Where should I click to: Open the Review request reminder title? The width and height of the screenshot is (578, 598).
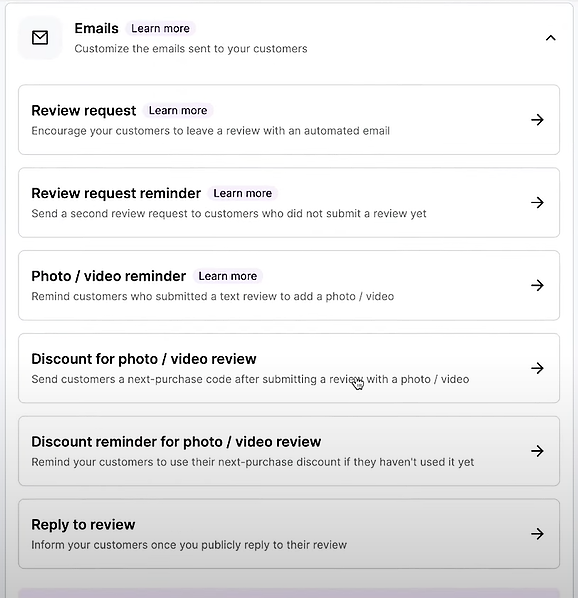116,193
